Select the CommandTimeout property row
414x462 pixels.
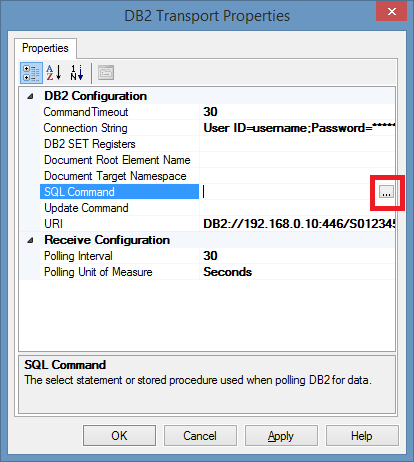pyautogui.click(x=120, y=112)
